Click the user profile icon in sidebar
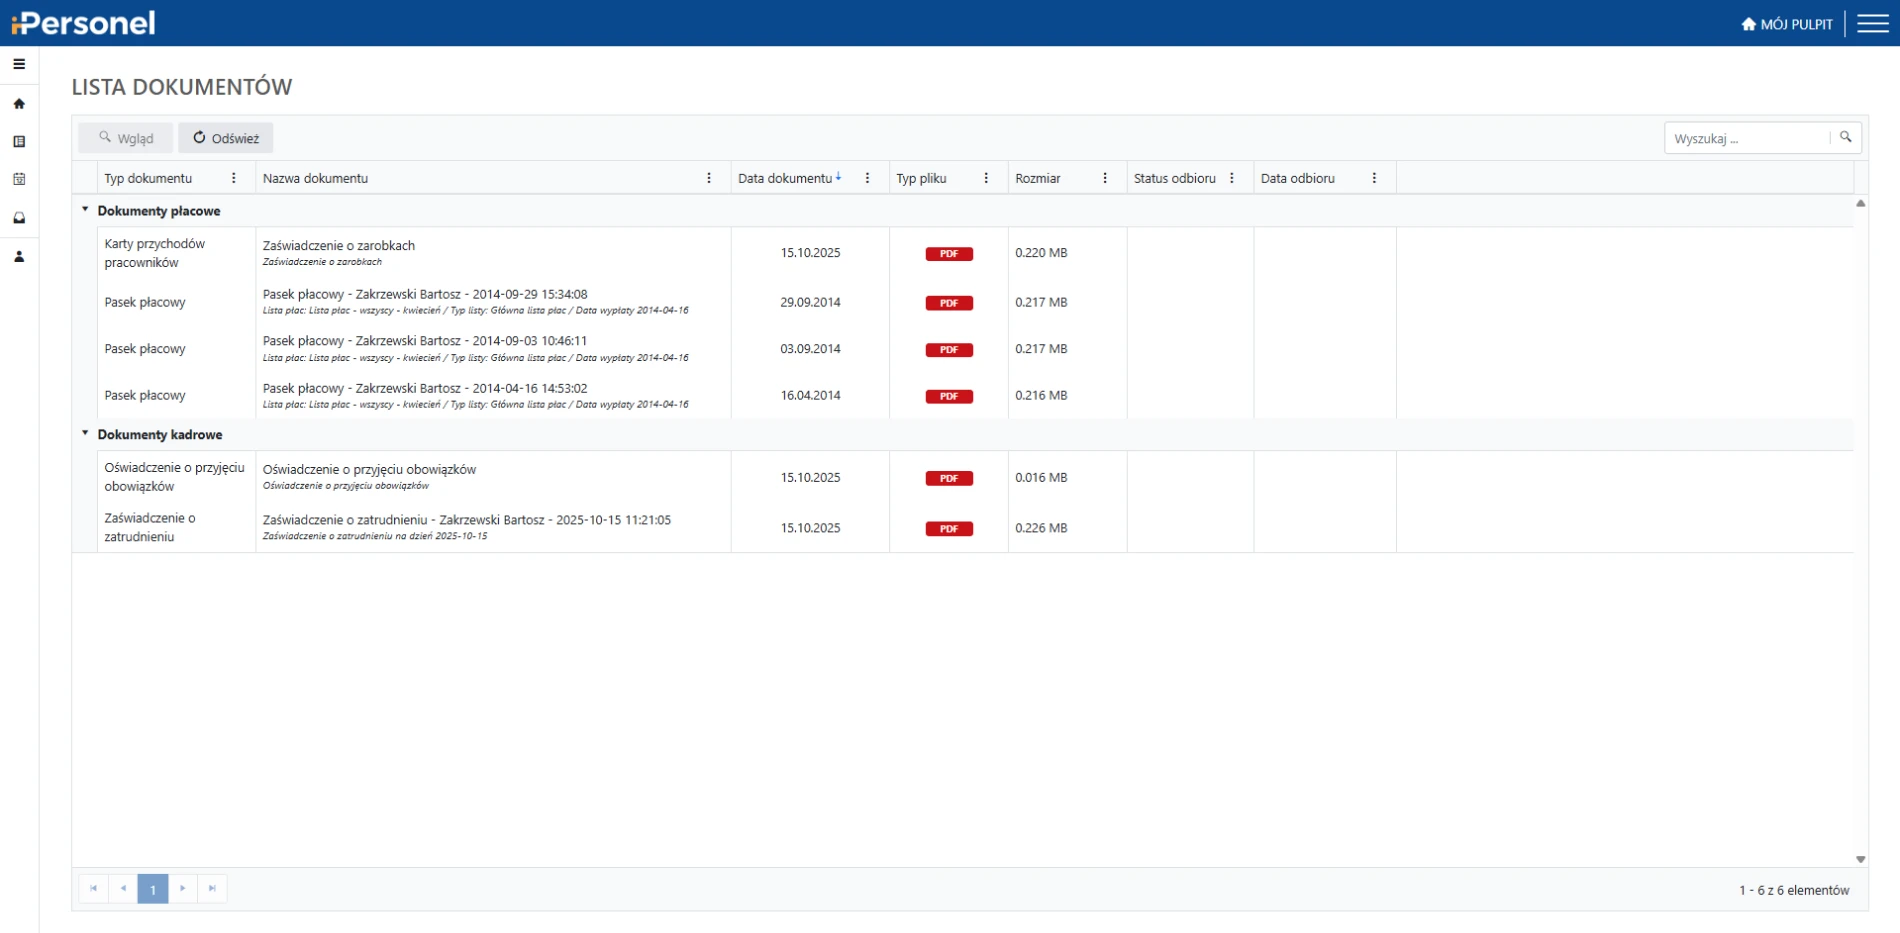Screen dimensions: 1900x933 [x=19, y=257]
